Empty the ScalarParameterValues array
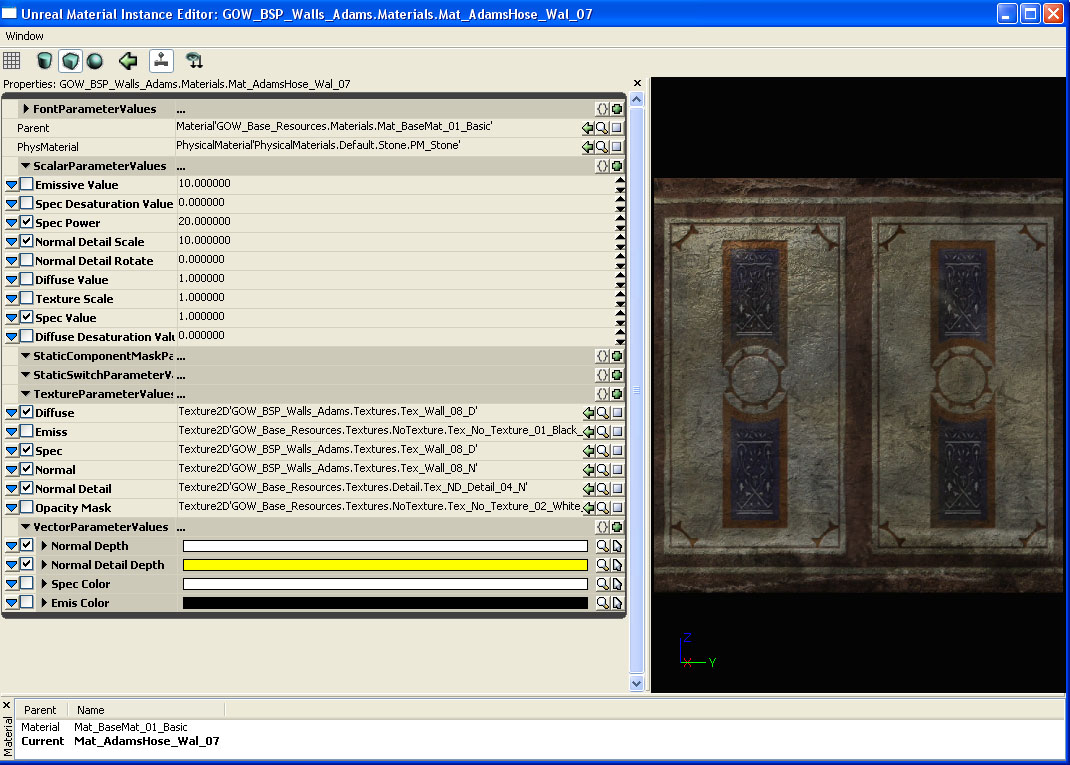 (x=602, y=166)
